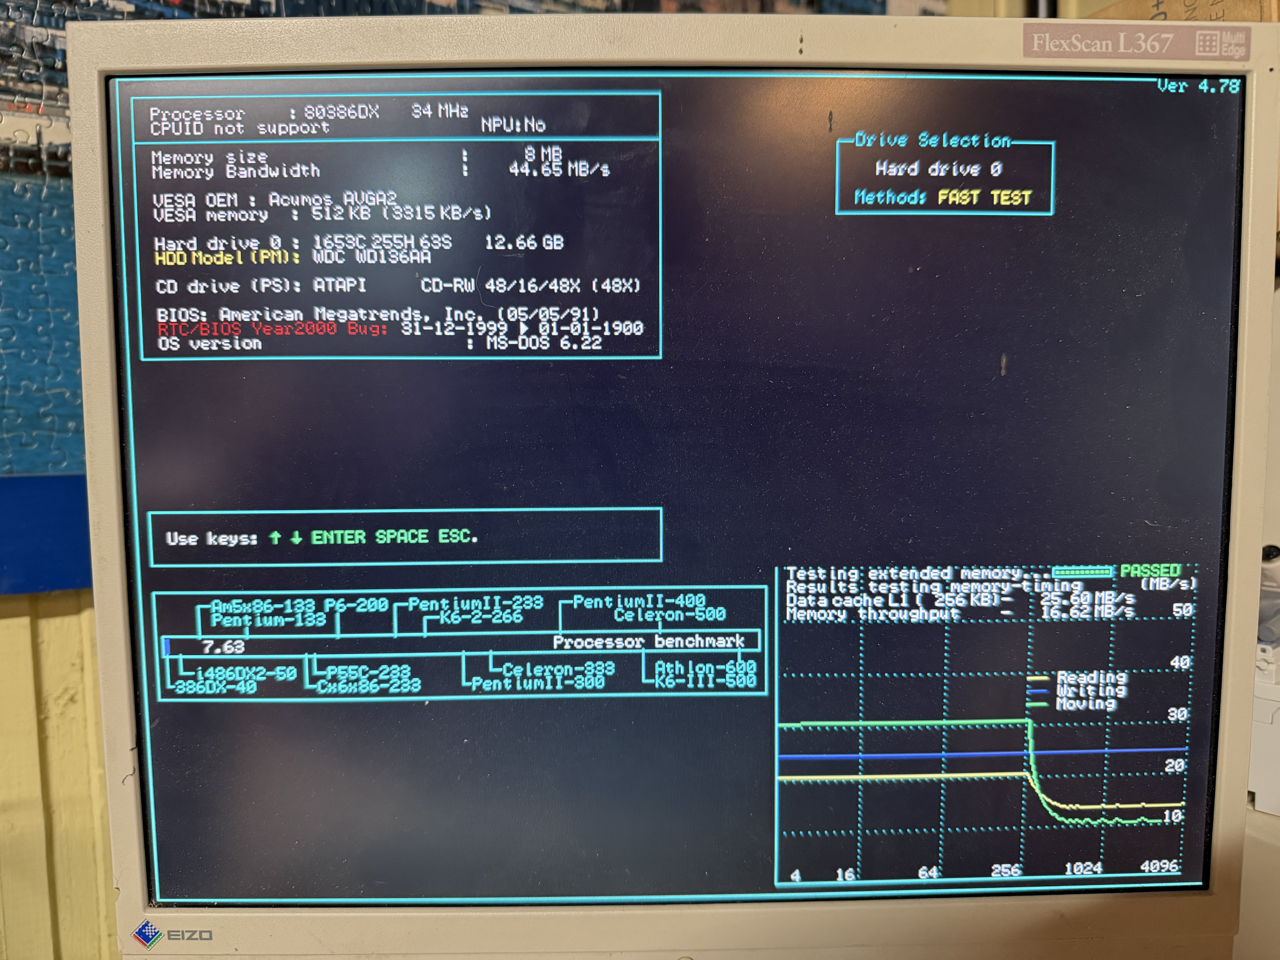Click the 80386DX processor value
1280x960 pixels.
coord(341,112)
